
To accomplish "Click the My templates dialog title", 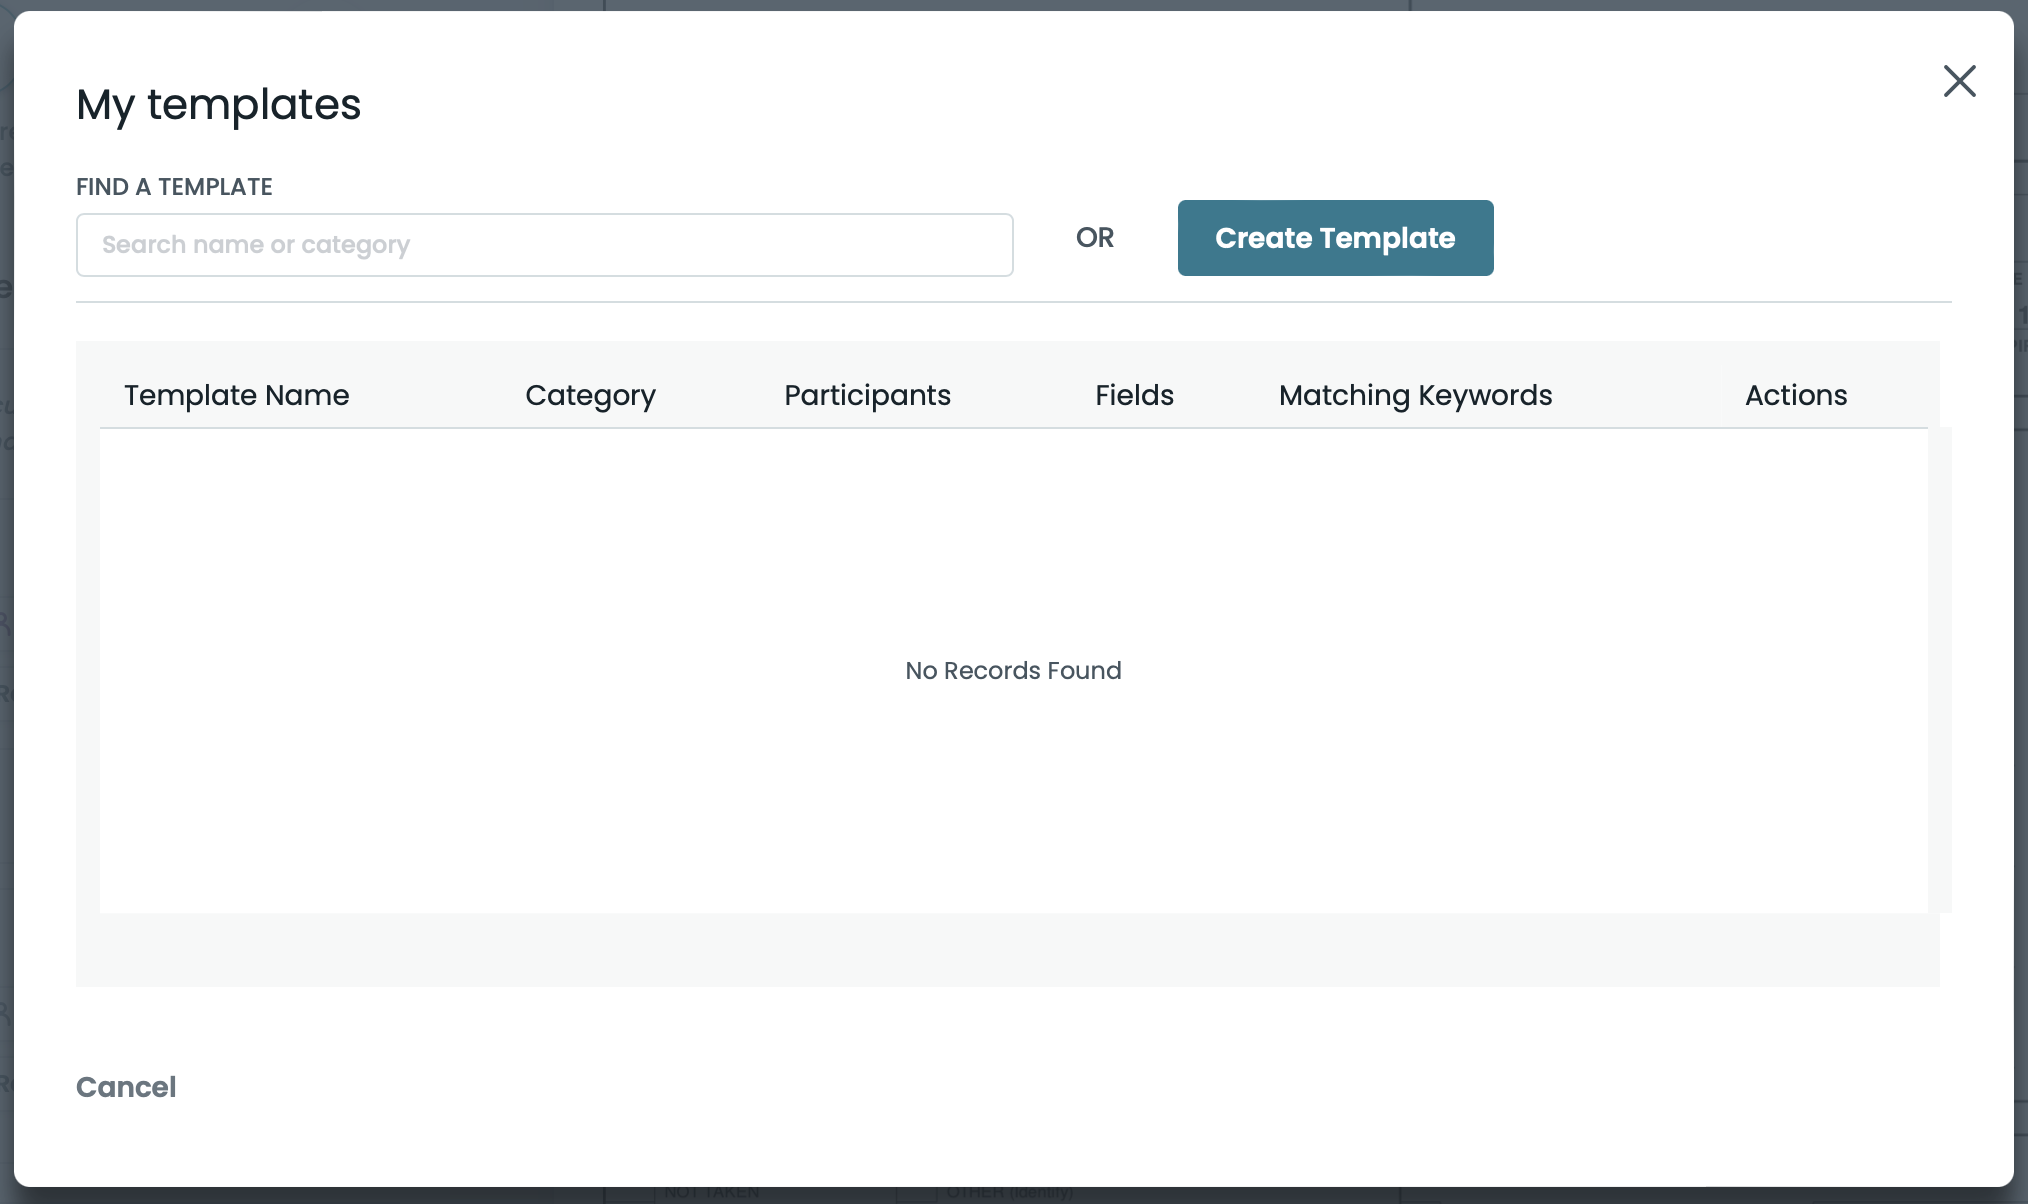I will pyautogui.click(x=218, y=104).
